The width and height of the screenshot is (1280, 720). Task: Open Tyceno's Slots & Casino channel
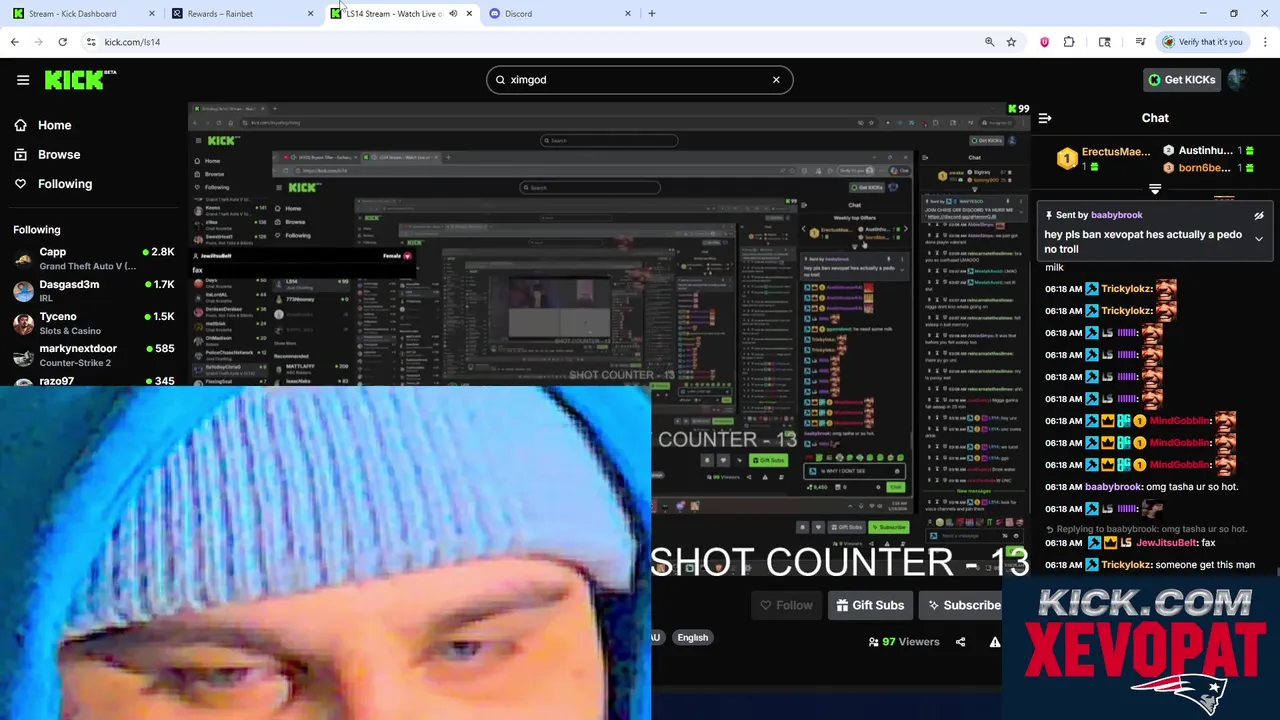click(93, 322)
